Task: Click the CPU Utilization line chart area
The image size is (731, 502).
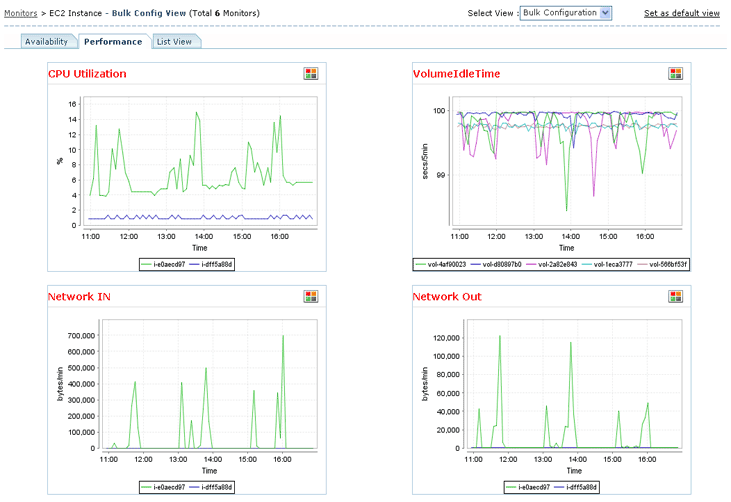Action: [x=200, y=162]
